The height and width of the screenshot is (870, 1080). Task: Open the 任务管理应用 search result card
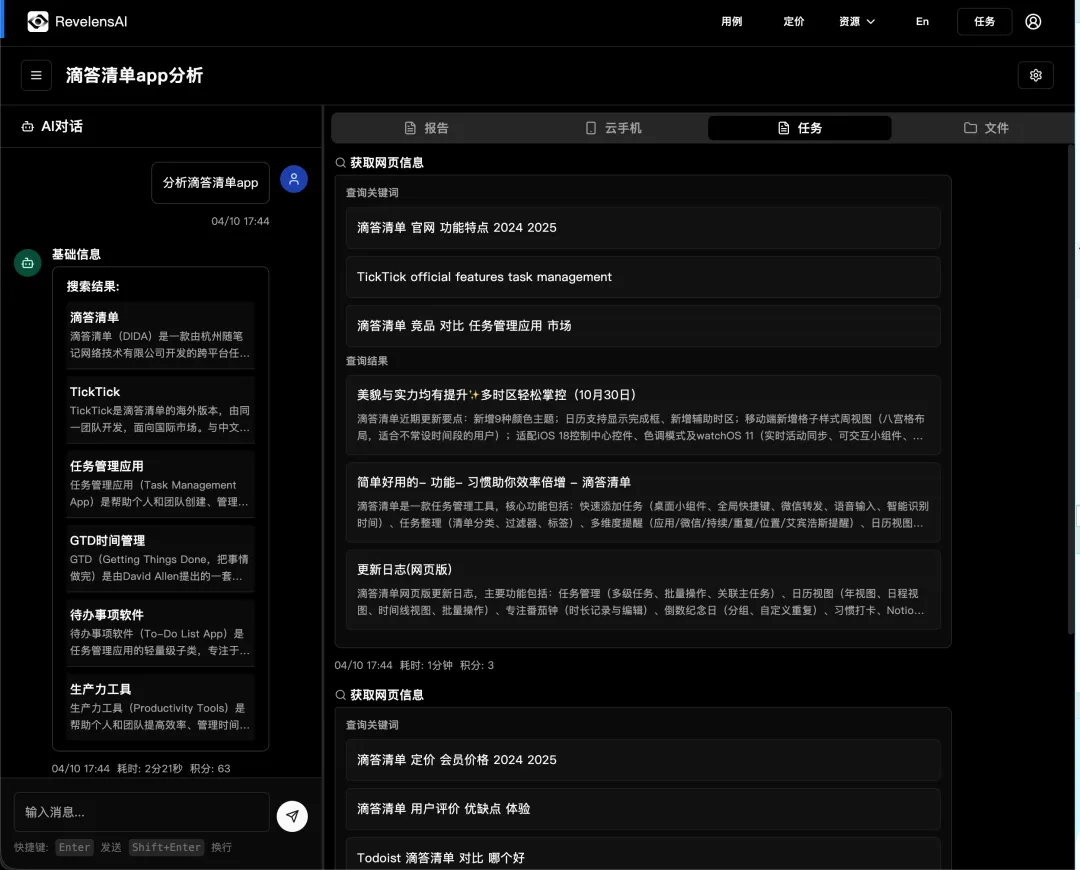(x=160, y=484)
